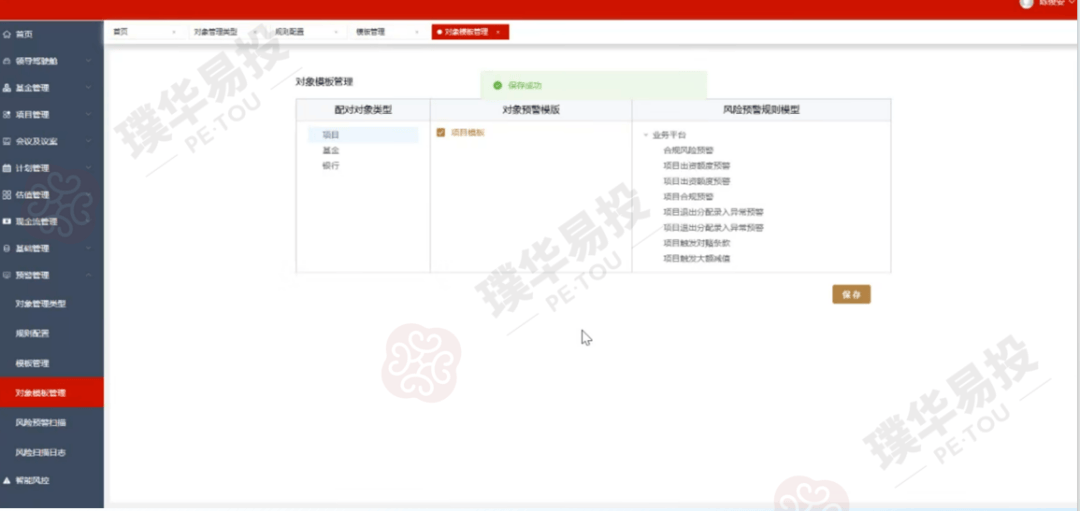This screenshot has height=511, width=1080.
Task: Collapse the 预警管理 sidebar menu
Action: point(89,275)
